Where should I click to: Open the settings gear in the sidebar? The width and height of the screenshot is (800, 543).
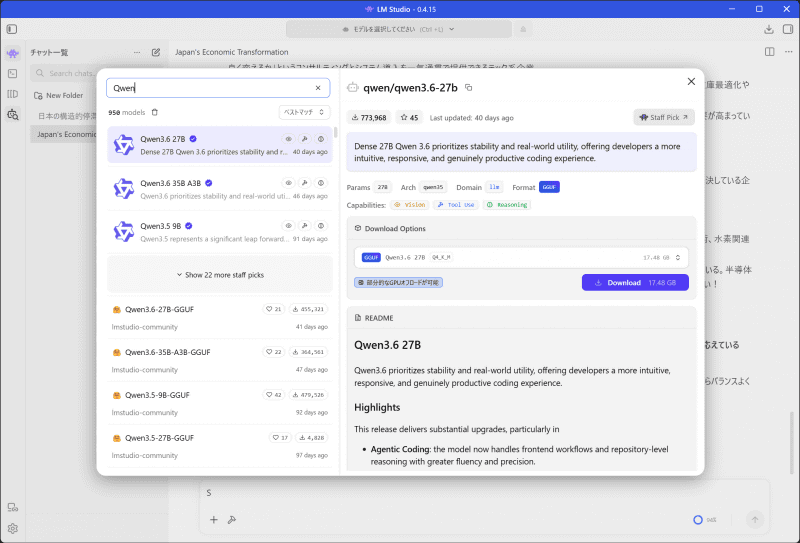coord(13,528)
